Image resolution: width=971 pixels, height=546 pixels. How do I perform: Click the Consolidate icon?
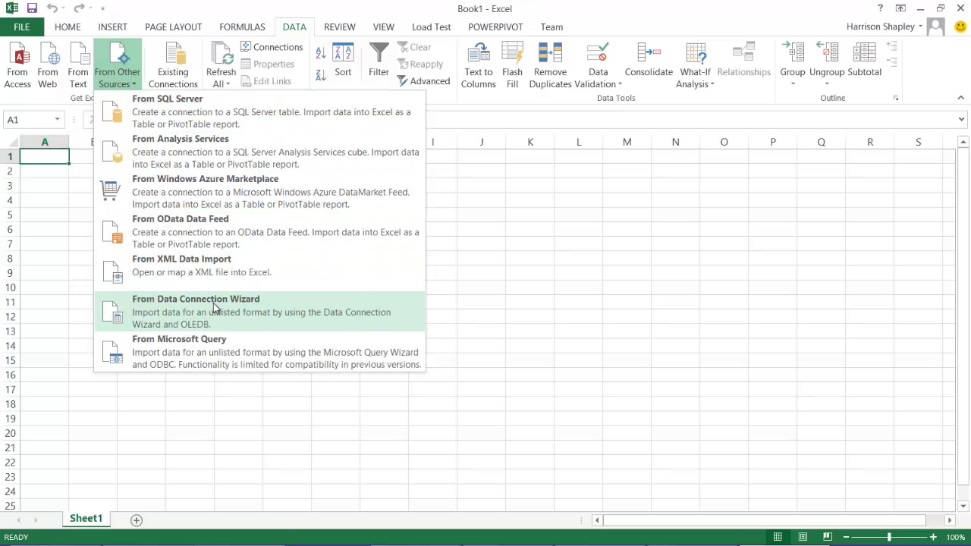(648, 60)
